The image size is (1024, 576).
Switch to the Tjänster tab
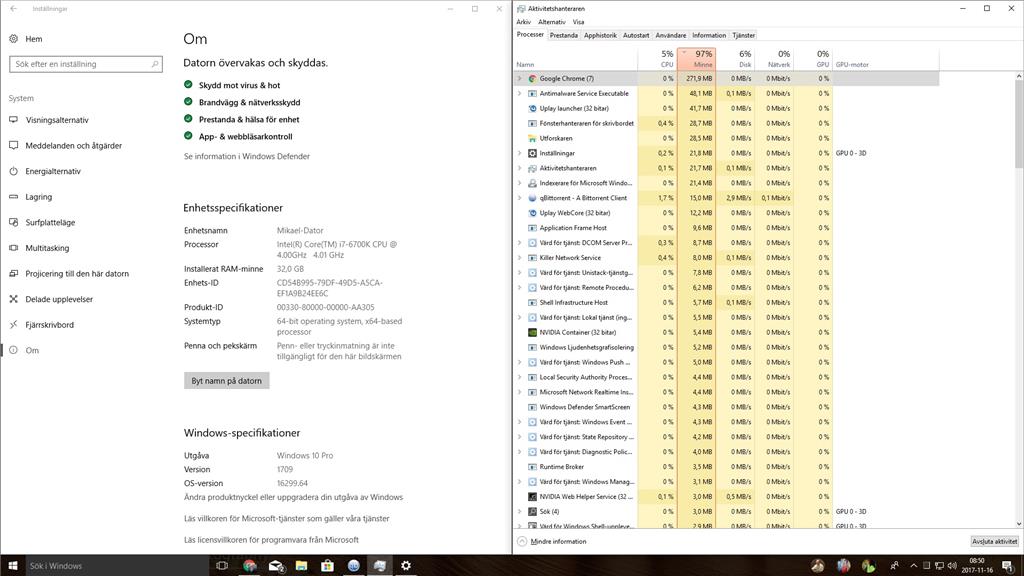743,35
